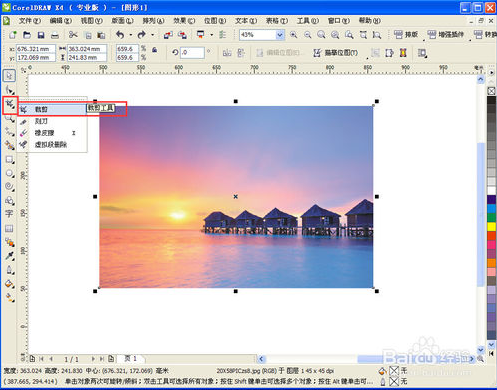Pick the yellow palette swatch
Screen dimensions: 497x390
[491, 227]
